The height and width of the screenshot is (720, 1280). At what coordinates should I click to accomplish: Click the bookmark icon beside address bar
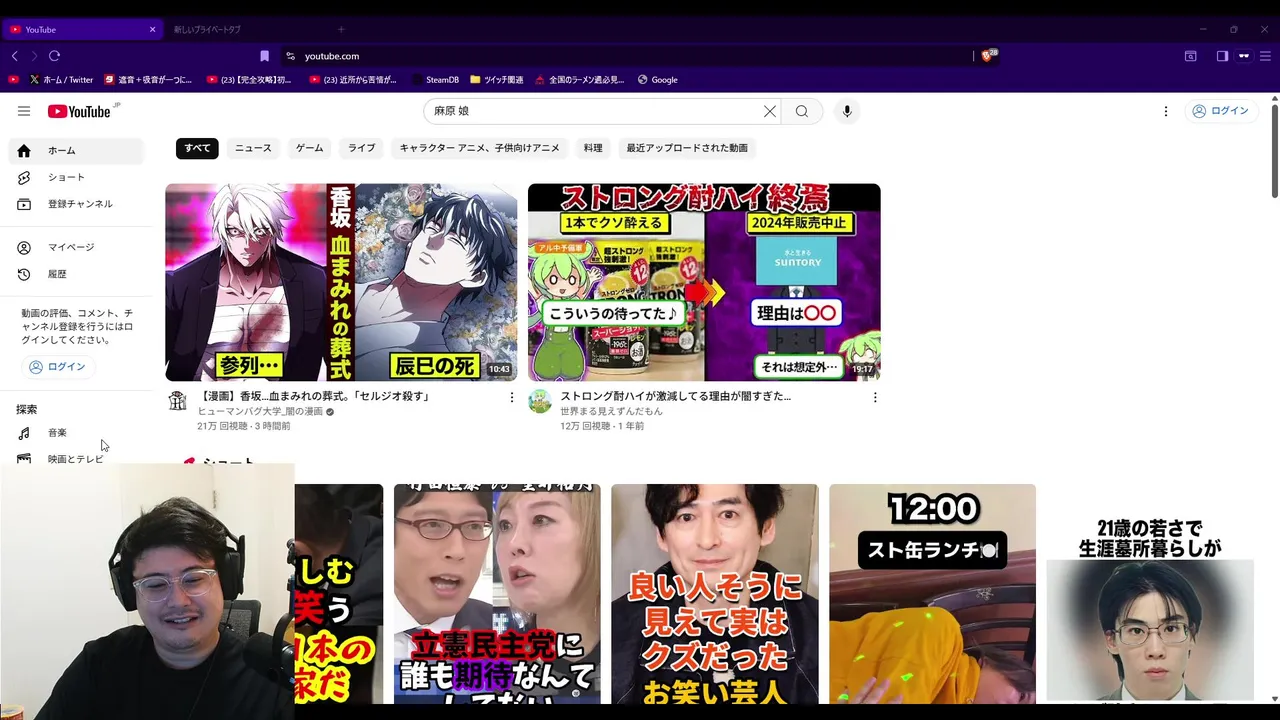point(264,56)
